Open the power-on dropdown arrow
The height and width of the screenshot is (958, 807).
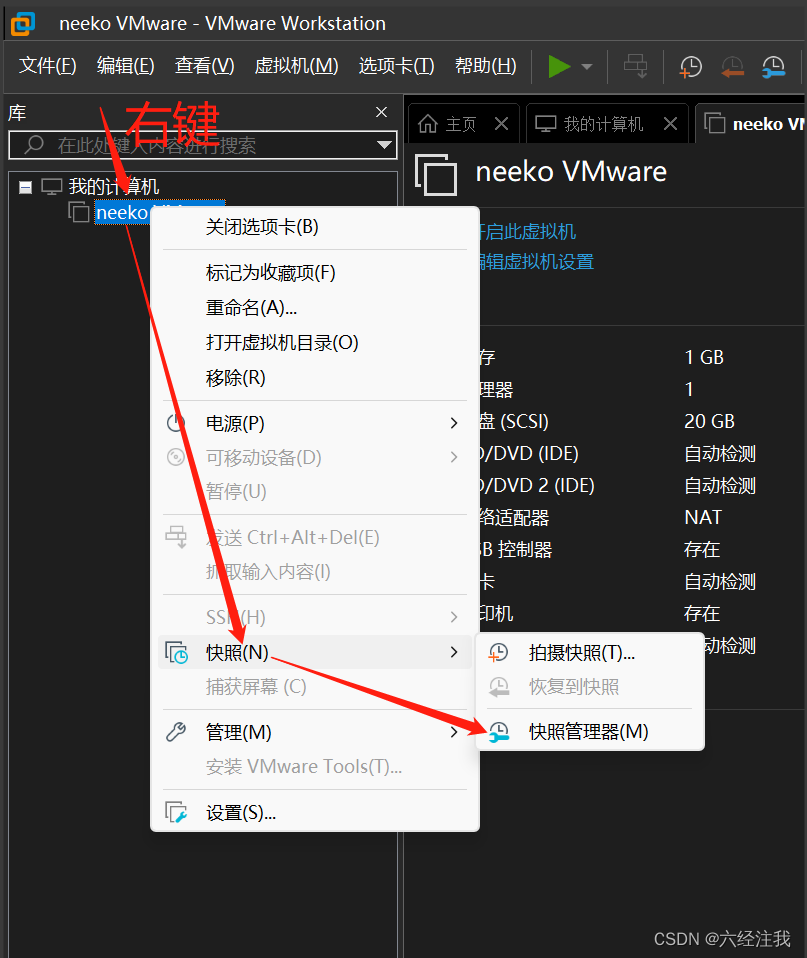[x=587, y=67]
